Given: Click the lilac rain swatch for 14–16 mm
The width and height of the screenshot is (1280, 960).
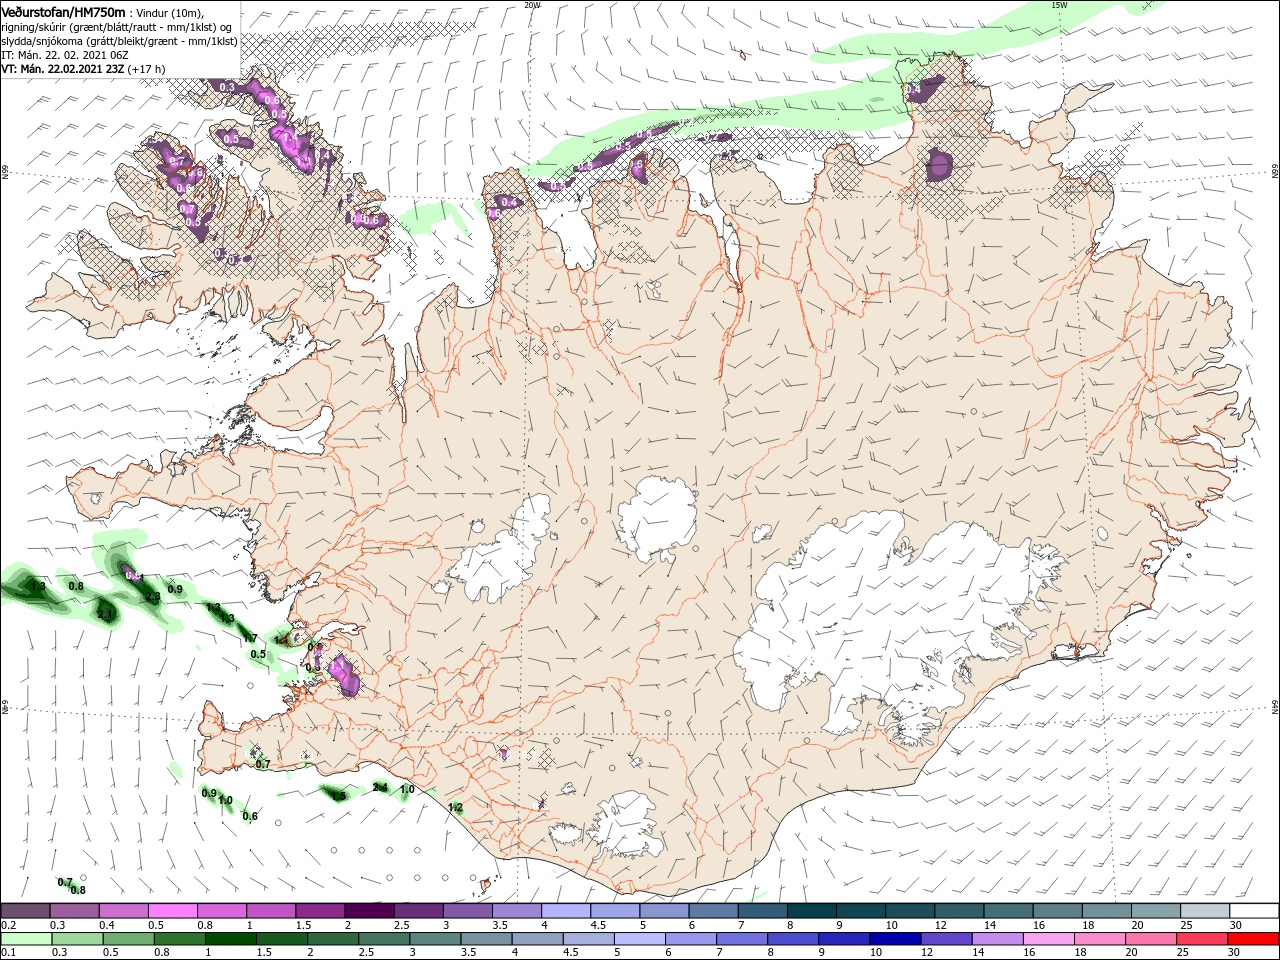Looking at the screenshot, I should point(996,939).
